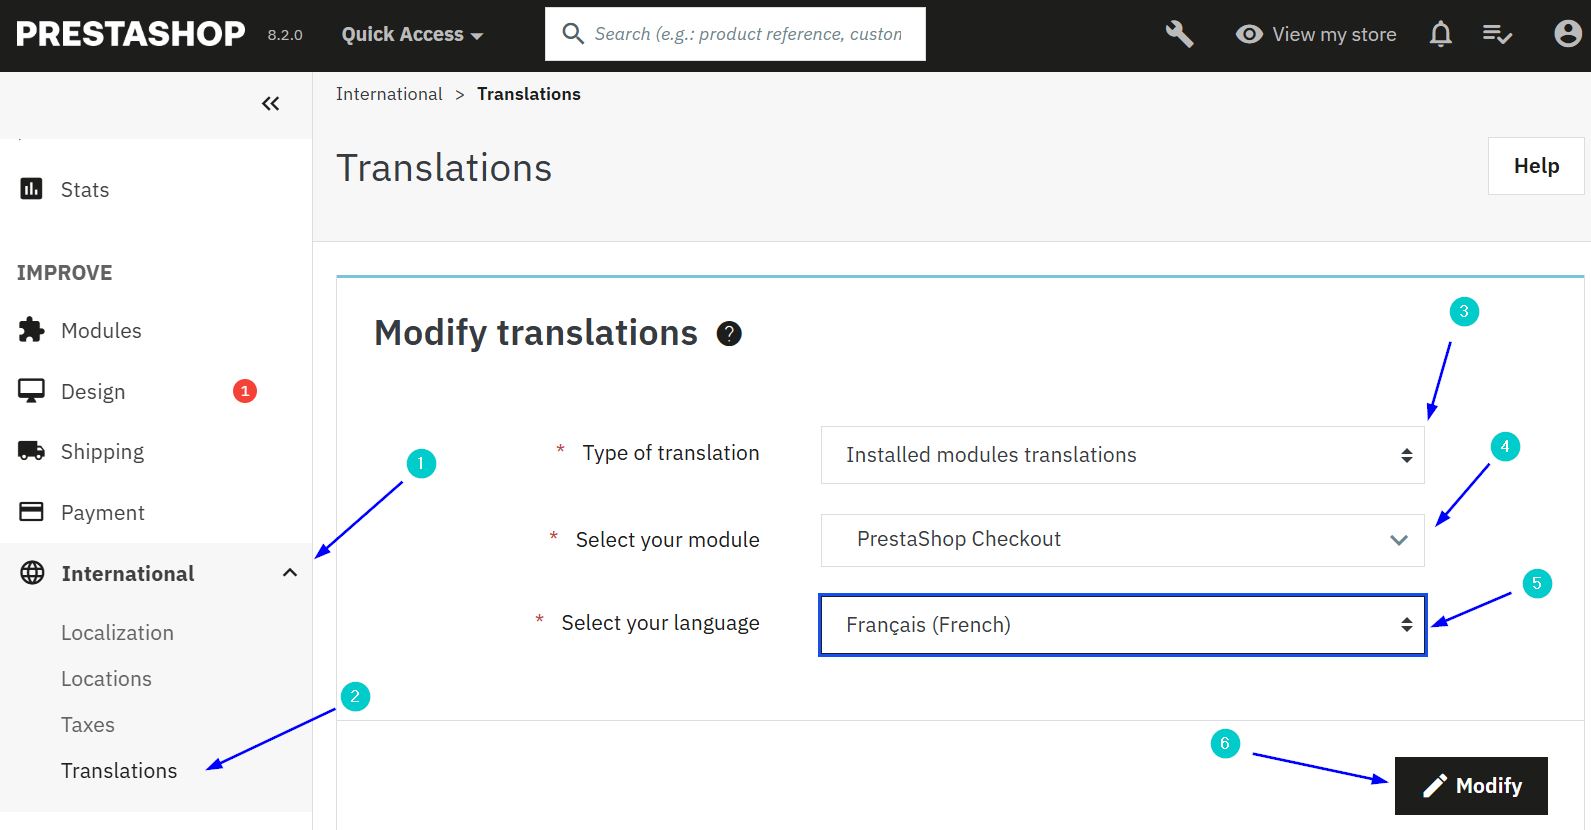This screenshot has width=1591, height=830.
Task: Open Stats from the sidebar
Action: click(x=84, y=190)
